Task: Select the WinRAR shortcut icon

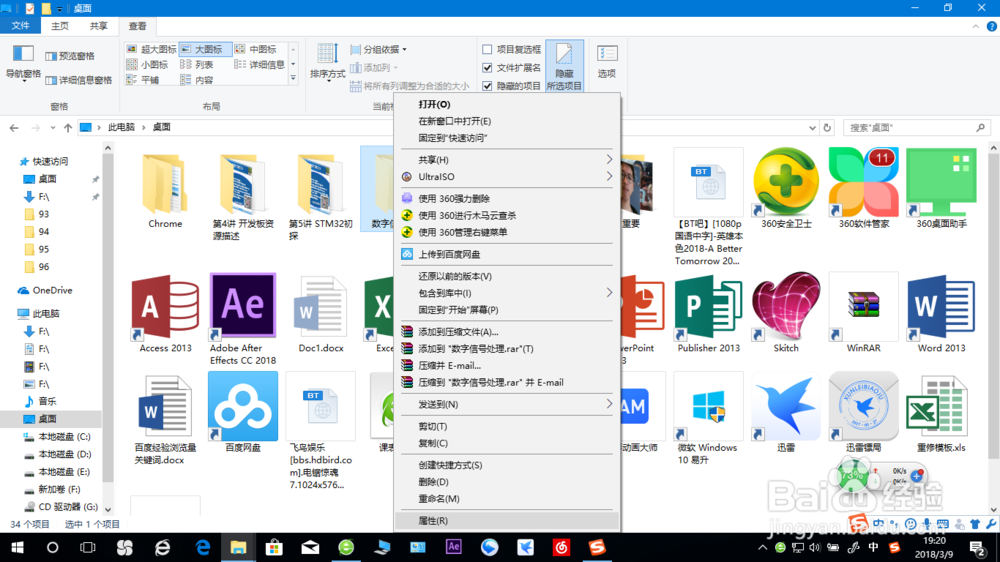Action: (864, 306)
